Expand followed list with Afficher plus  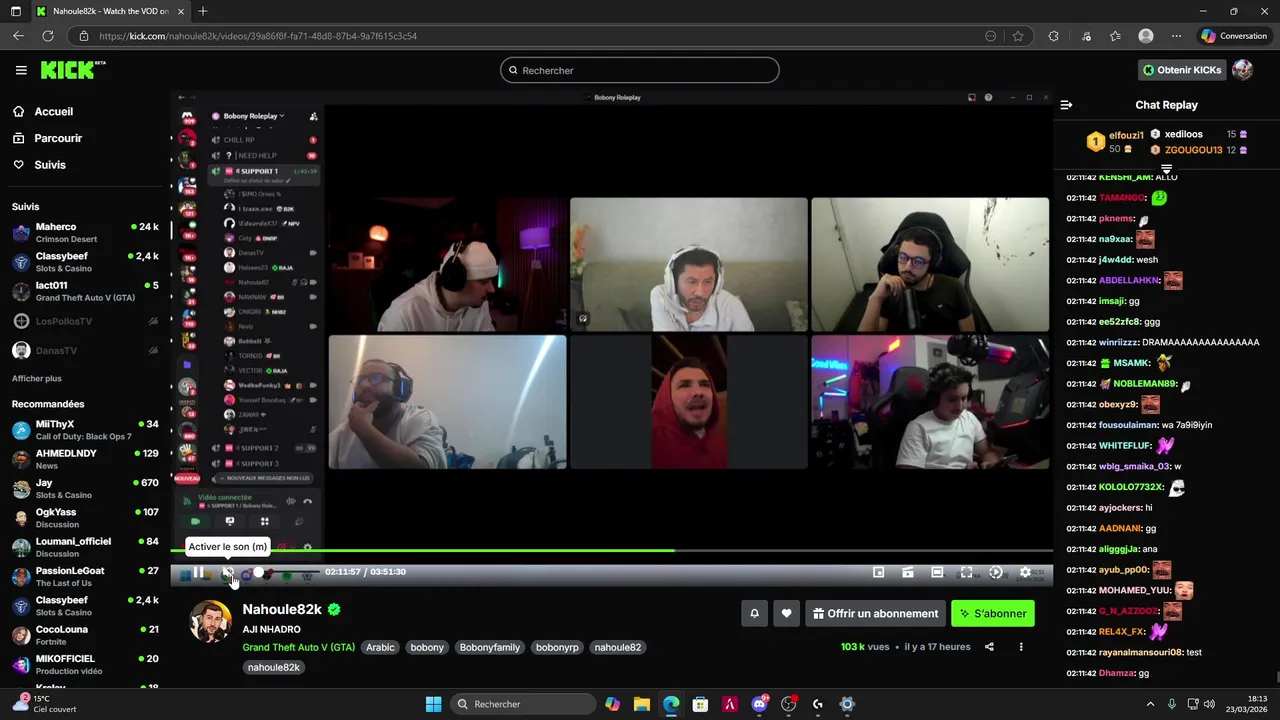(37, 378)
